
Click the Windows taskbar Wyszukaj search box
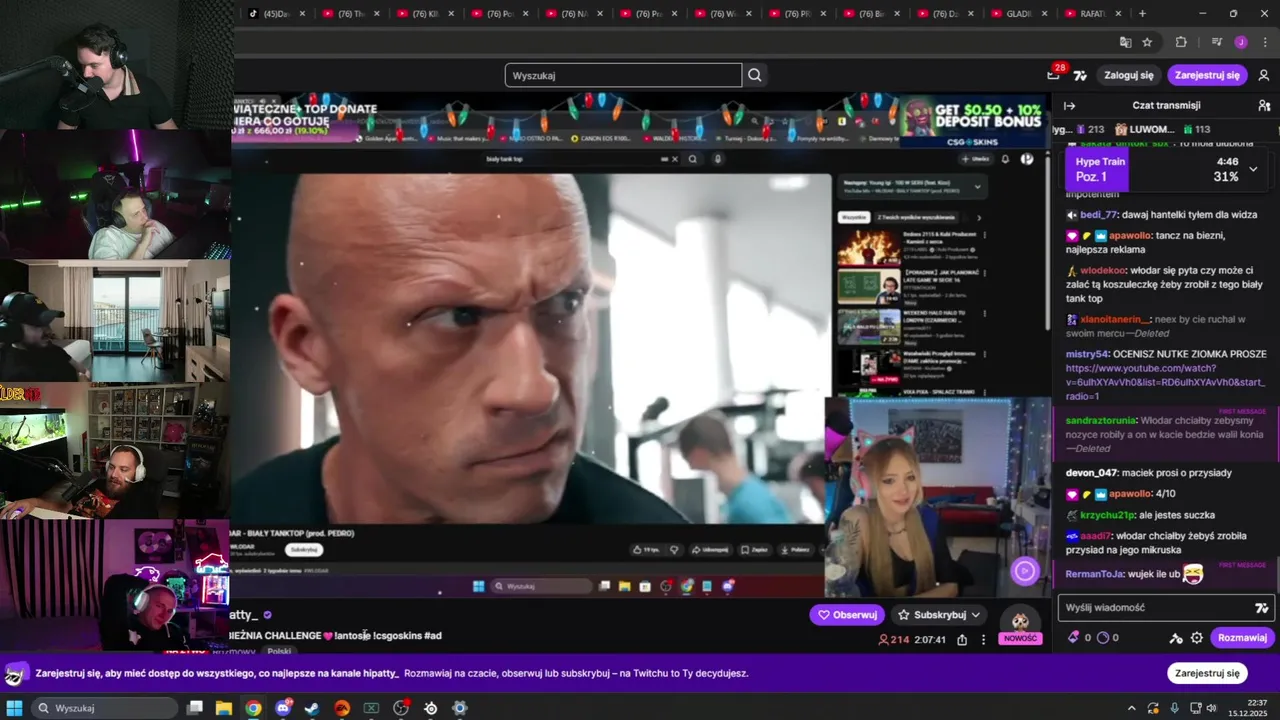[x=106, y=708]
